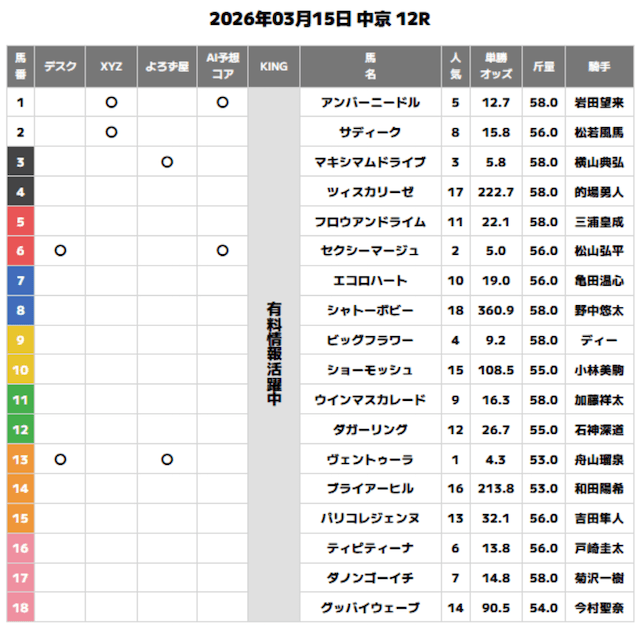Click the AI予想コア circle mark for horse 1
The height and width of the screenshot is (630, 640).
coord(222,102)
